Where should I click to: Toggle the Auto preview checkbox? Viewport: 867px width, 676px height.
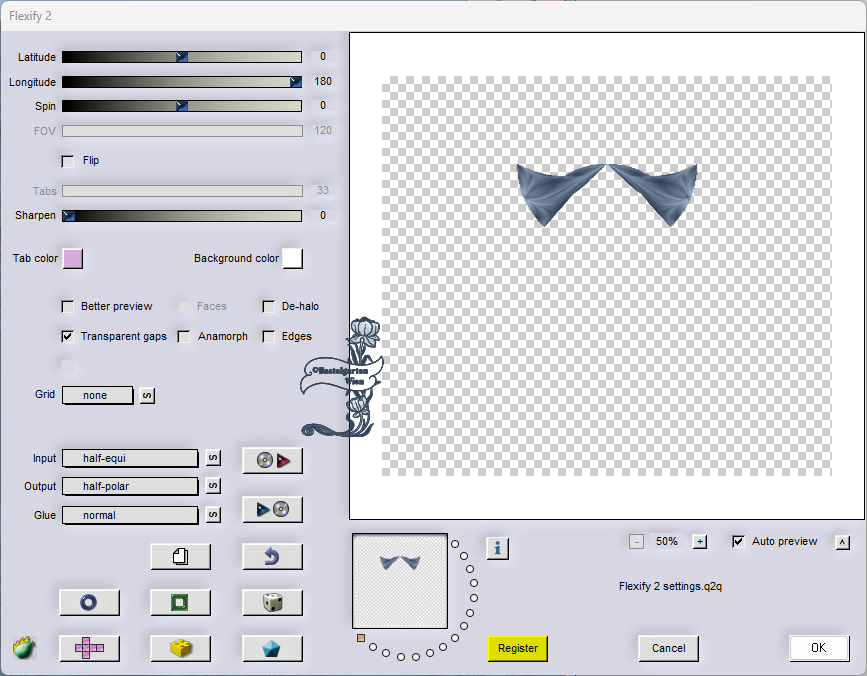[739, 542]
